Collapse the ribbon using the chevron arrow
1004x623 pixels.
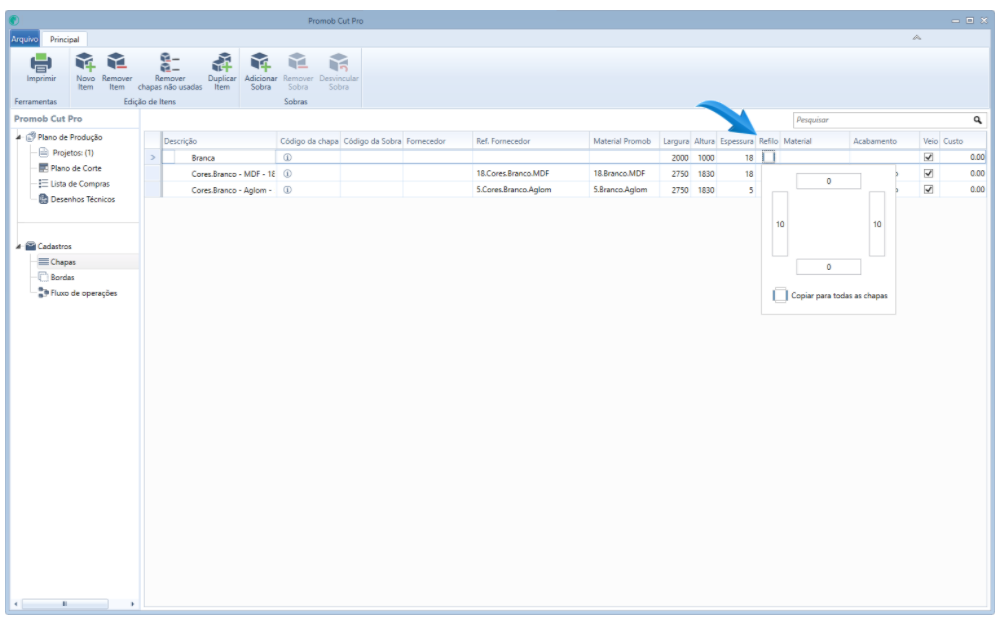click(916, 38)
